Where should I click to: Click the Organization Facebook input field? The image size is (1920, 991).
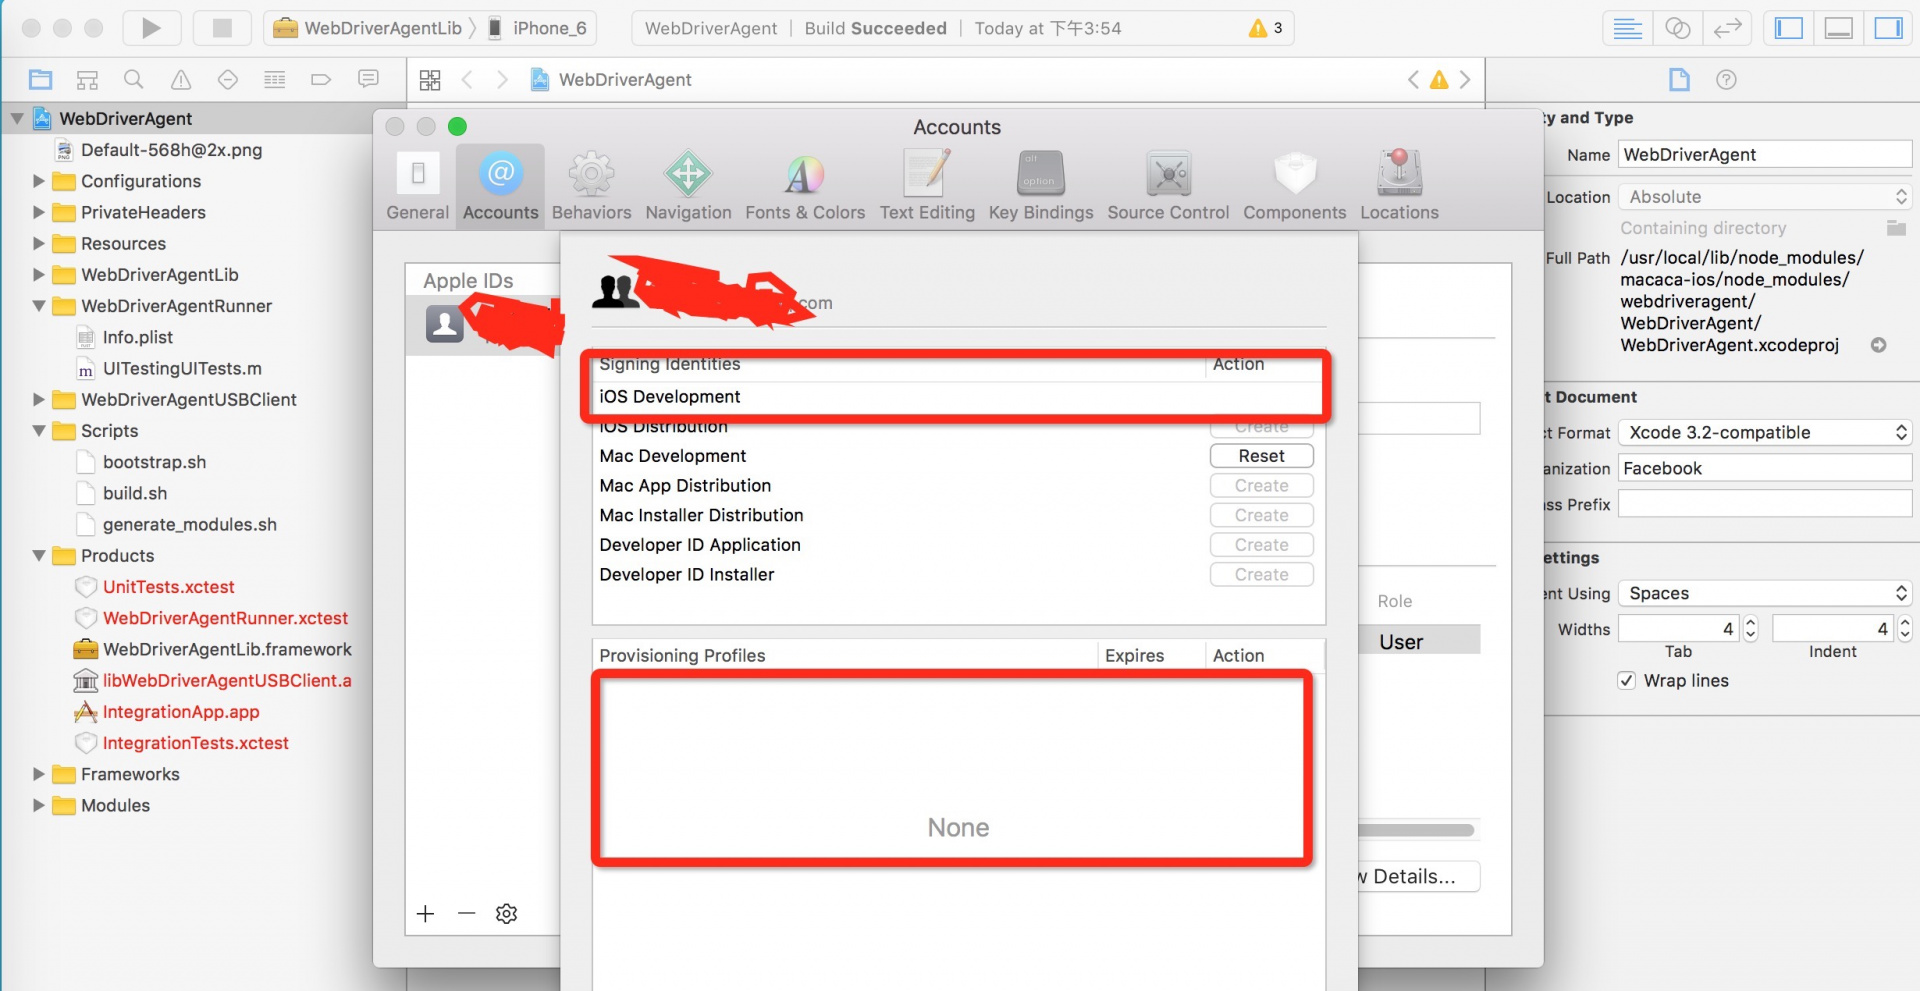coord(1765,469)
